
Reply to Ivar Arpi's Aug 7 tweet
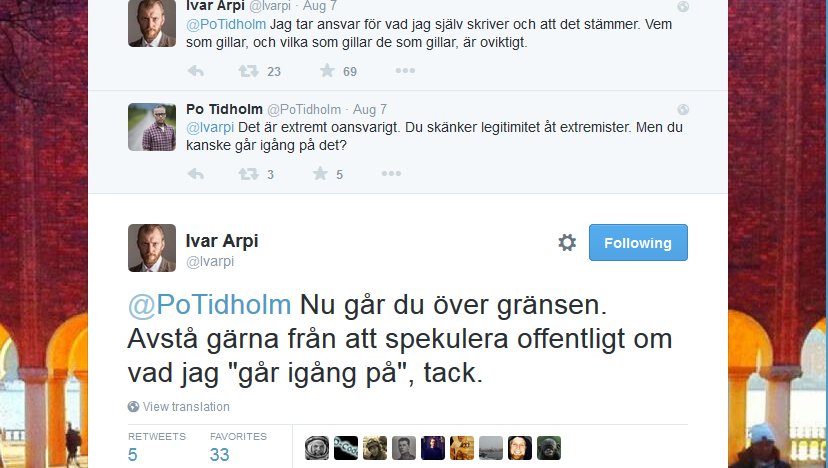tap(196, 71)
